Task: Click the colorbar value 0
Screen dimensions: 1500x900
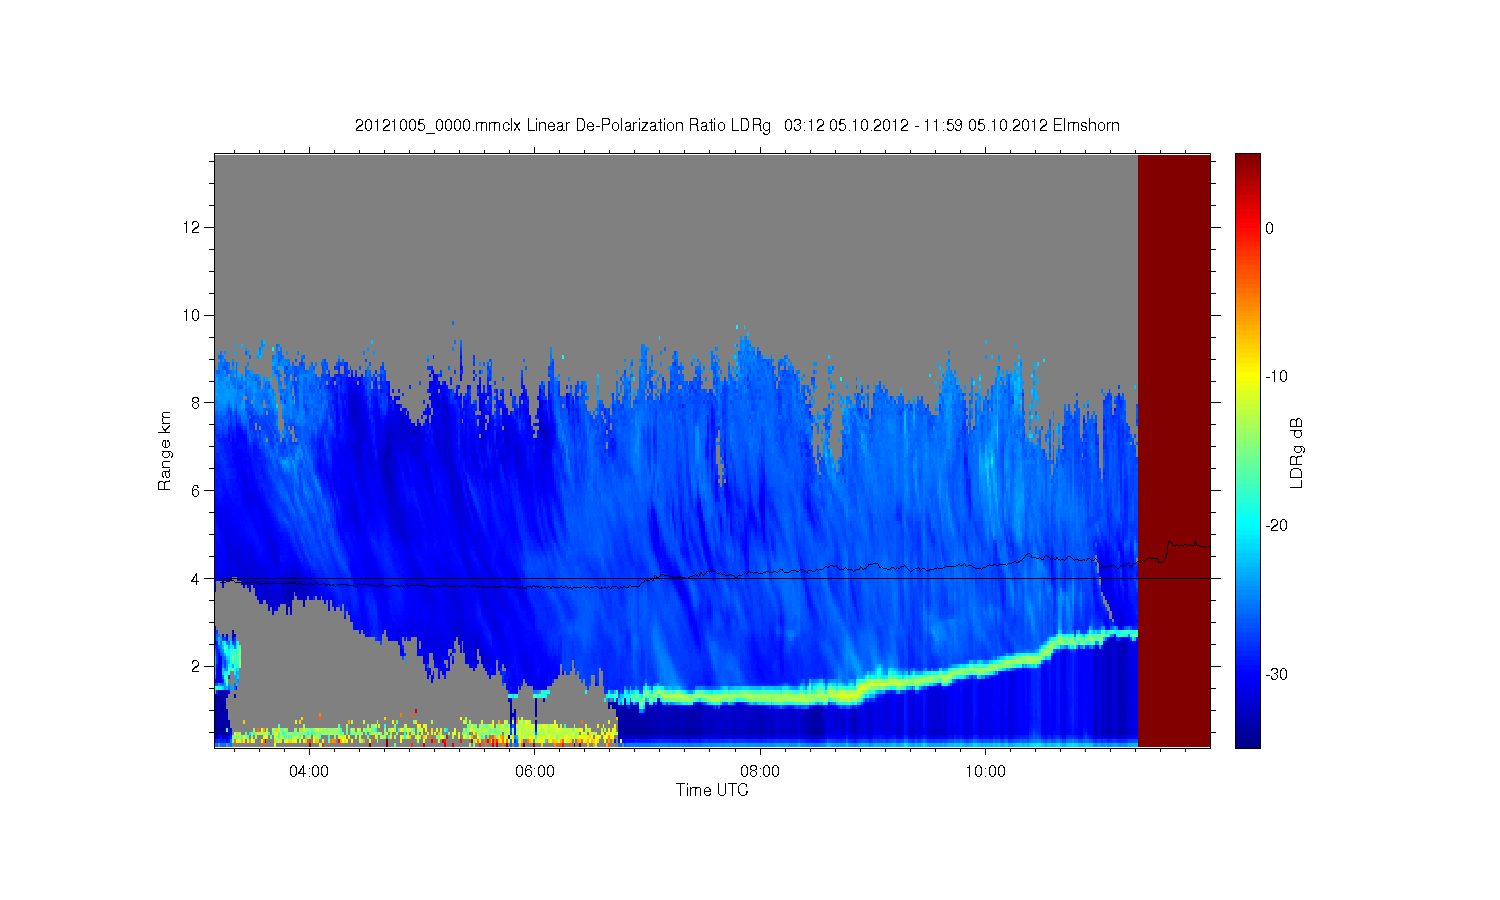Action: [x=1269, y=228]
